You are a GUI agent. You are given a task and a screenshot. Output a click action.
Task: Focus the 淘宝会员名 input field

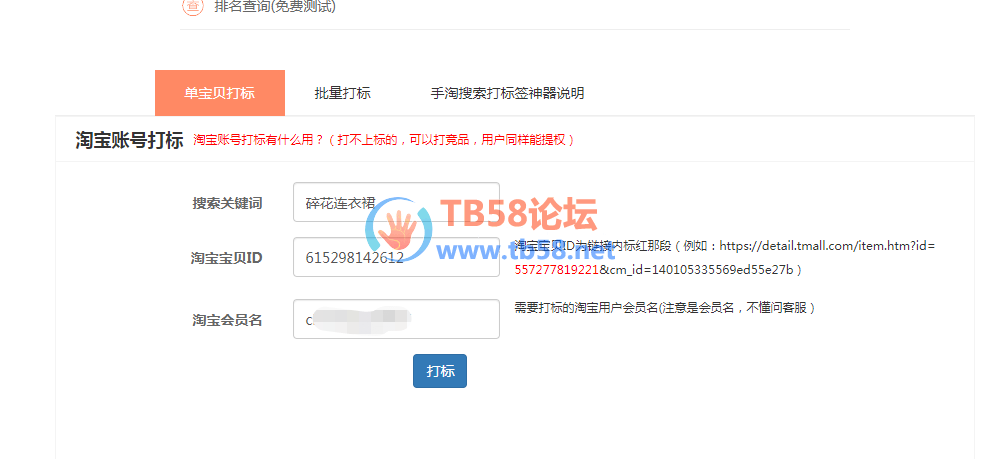(396, 319)
